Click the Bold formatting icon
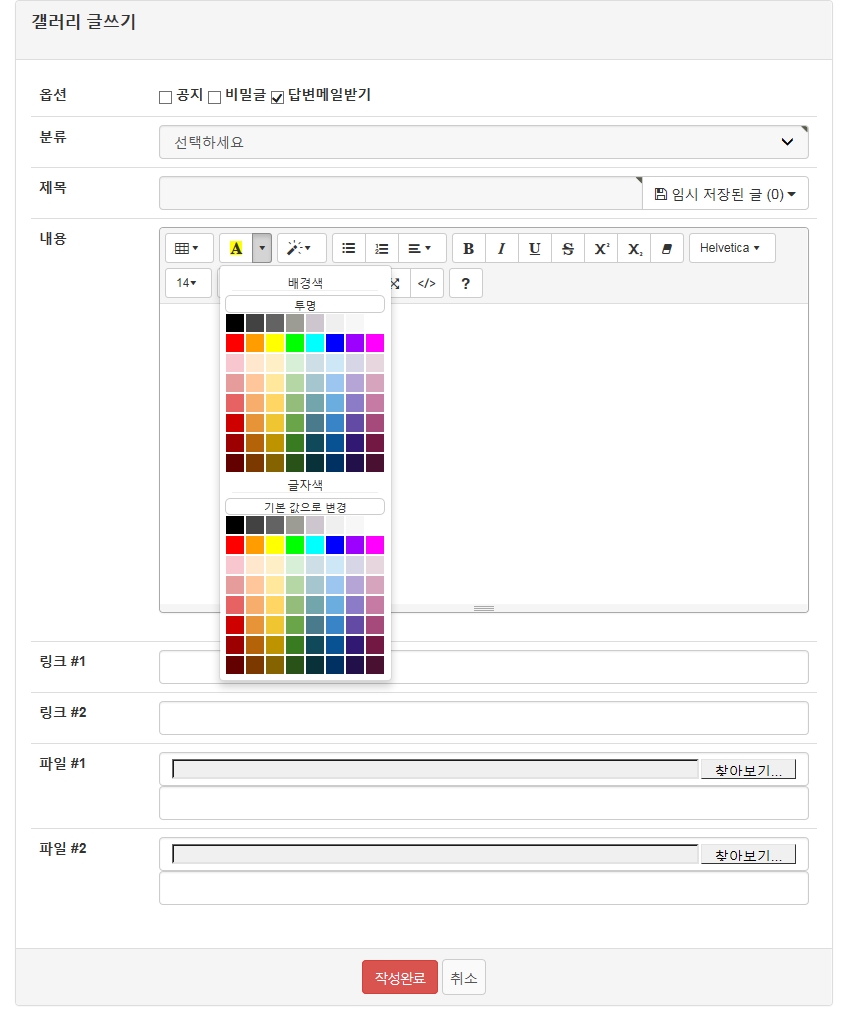 pos(468,248)
